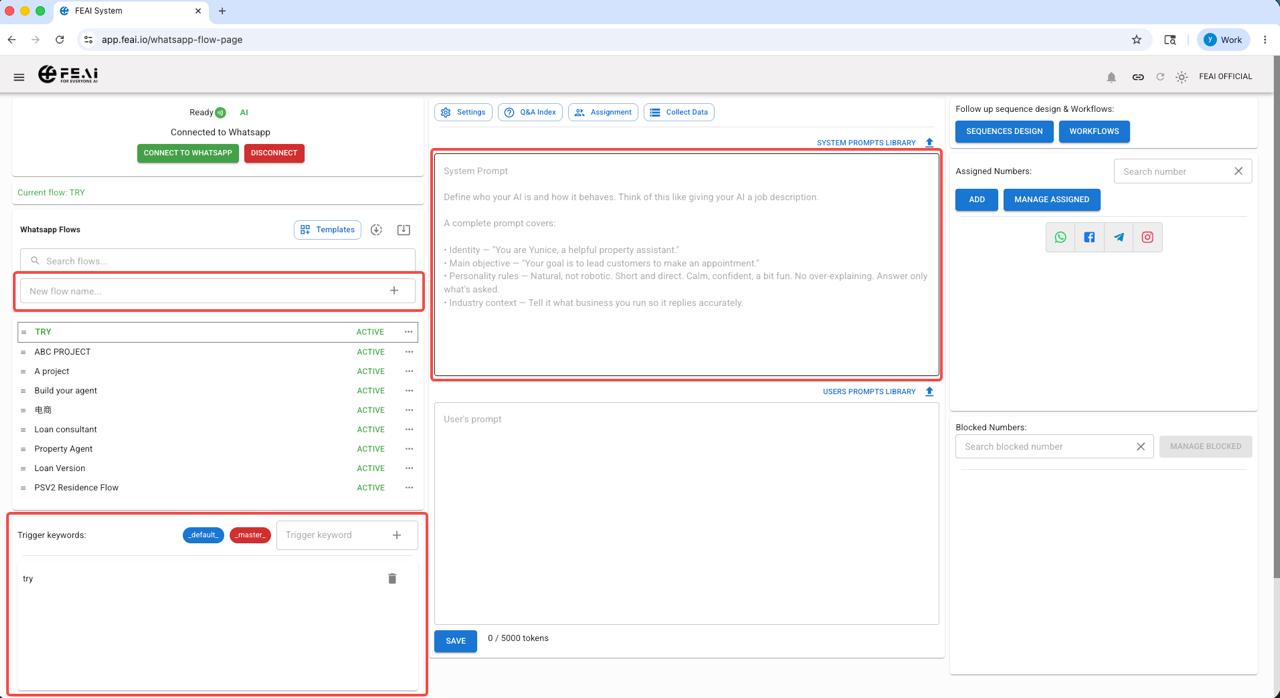Click the link chain icon in header
Viewport: 1280px width, 698px height.
[1138, 77]
